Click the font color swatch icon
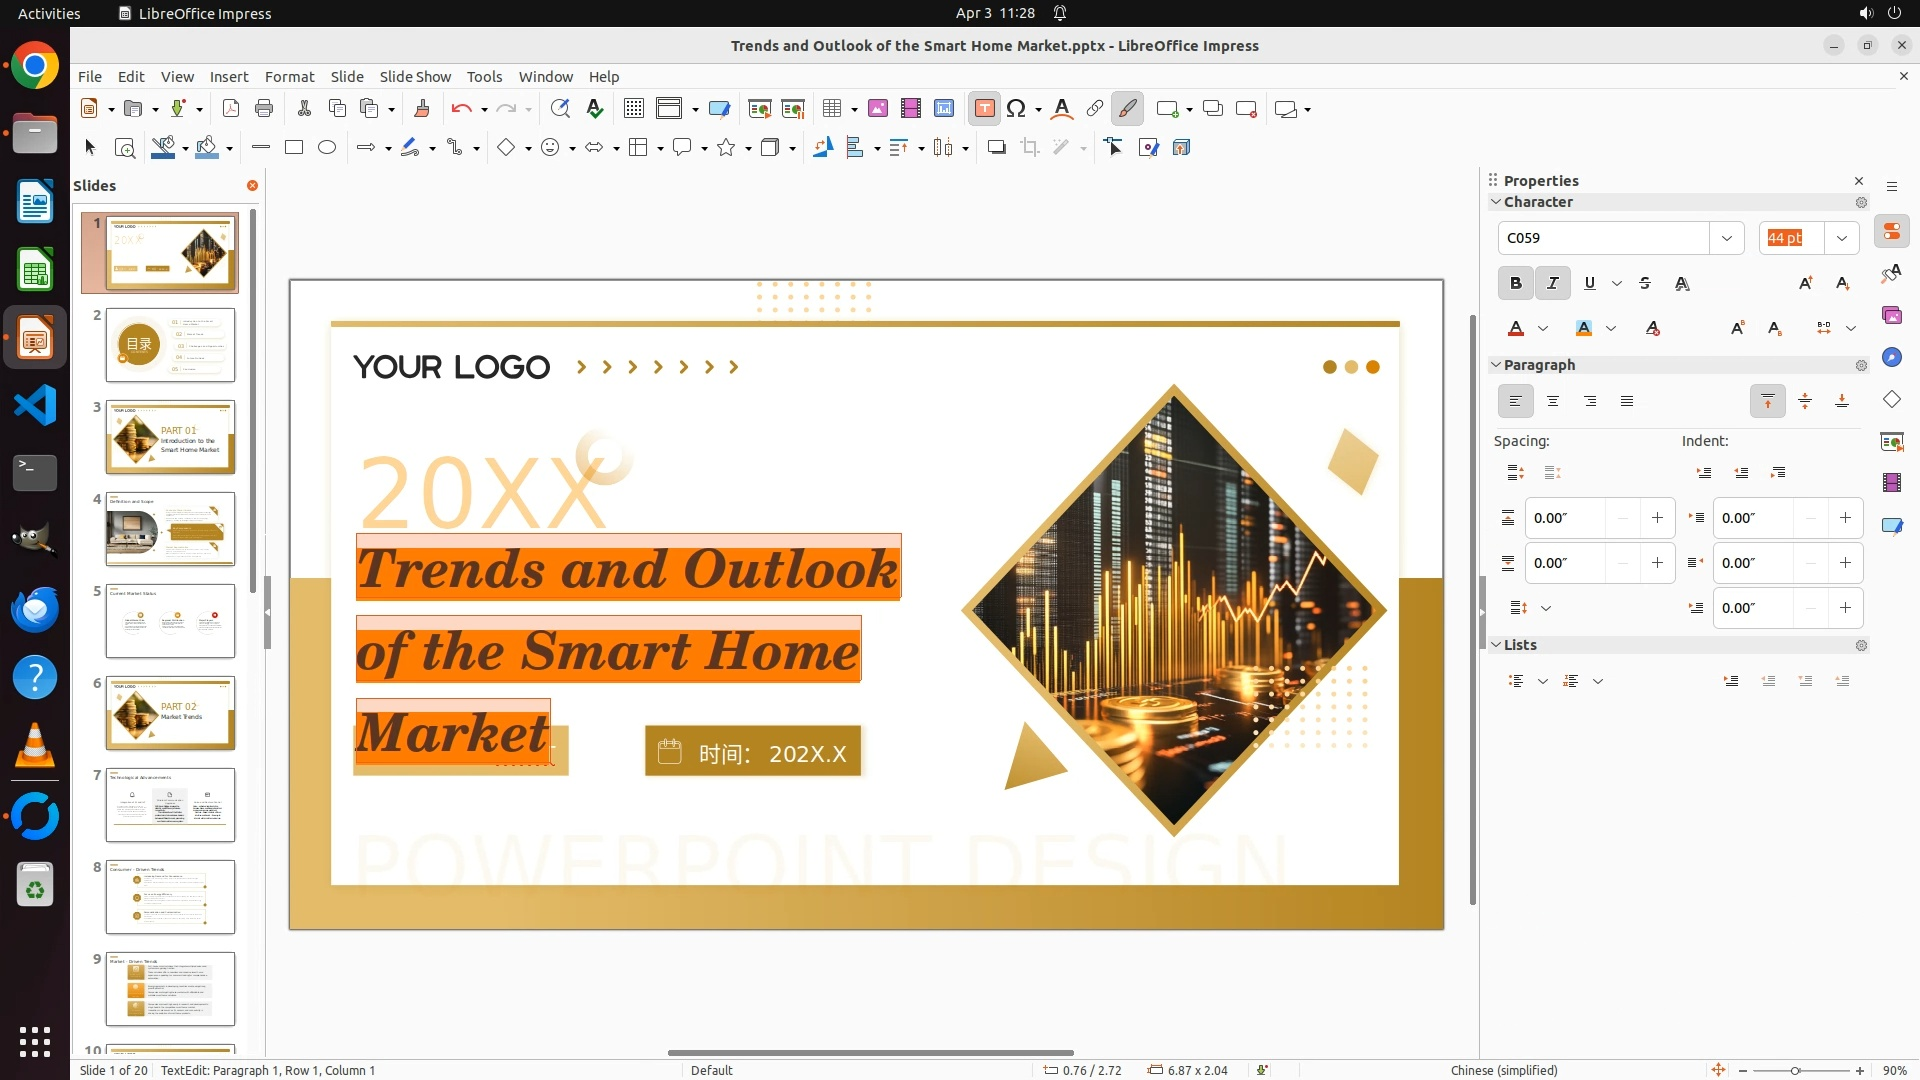Screen dimensions: 1920x1080 pyautogui.click(x=1516, y=328)
